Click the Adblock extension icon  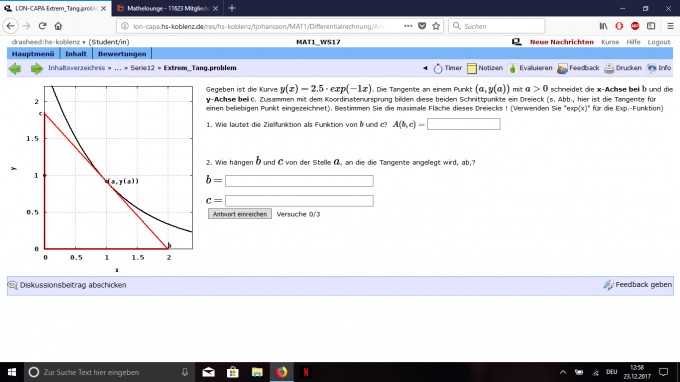point(635,26)
